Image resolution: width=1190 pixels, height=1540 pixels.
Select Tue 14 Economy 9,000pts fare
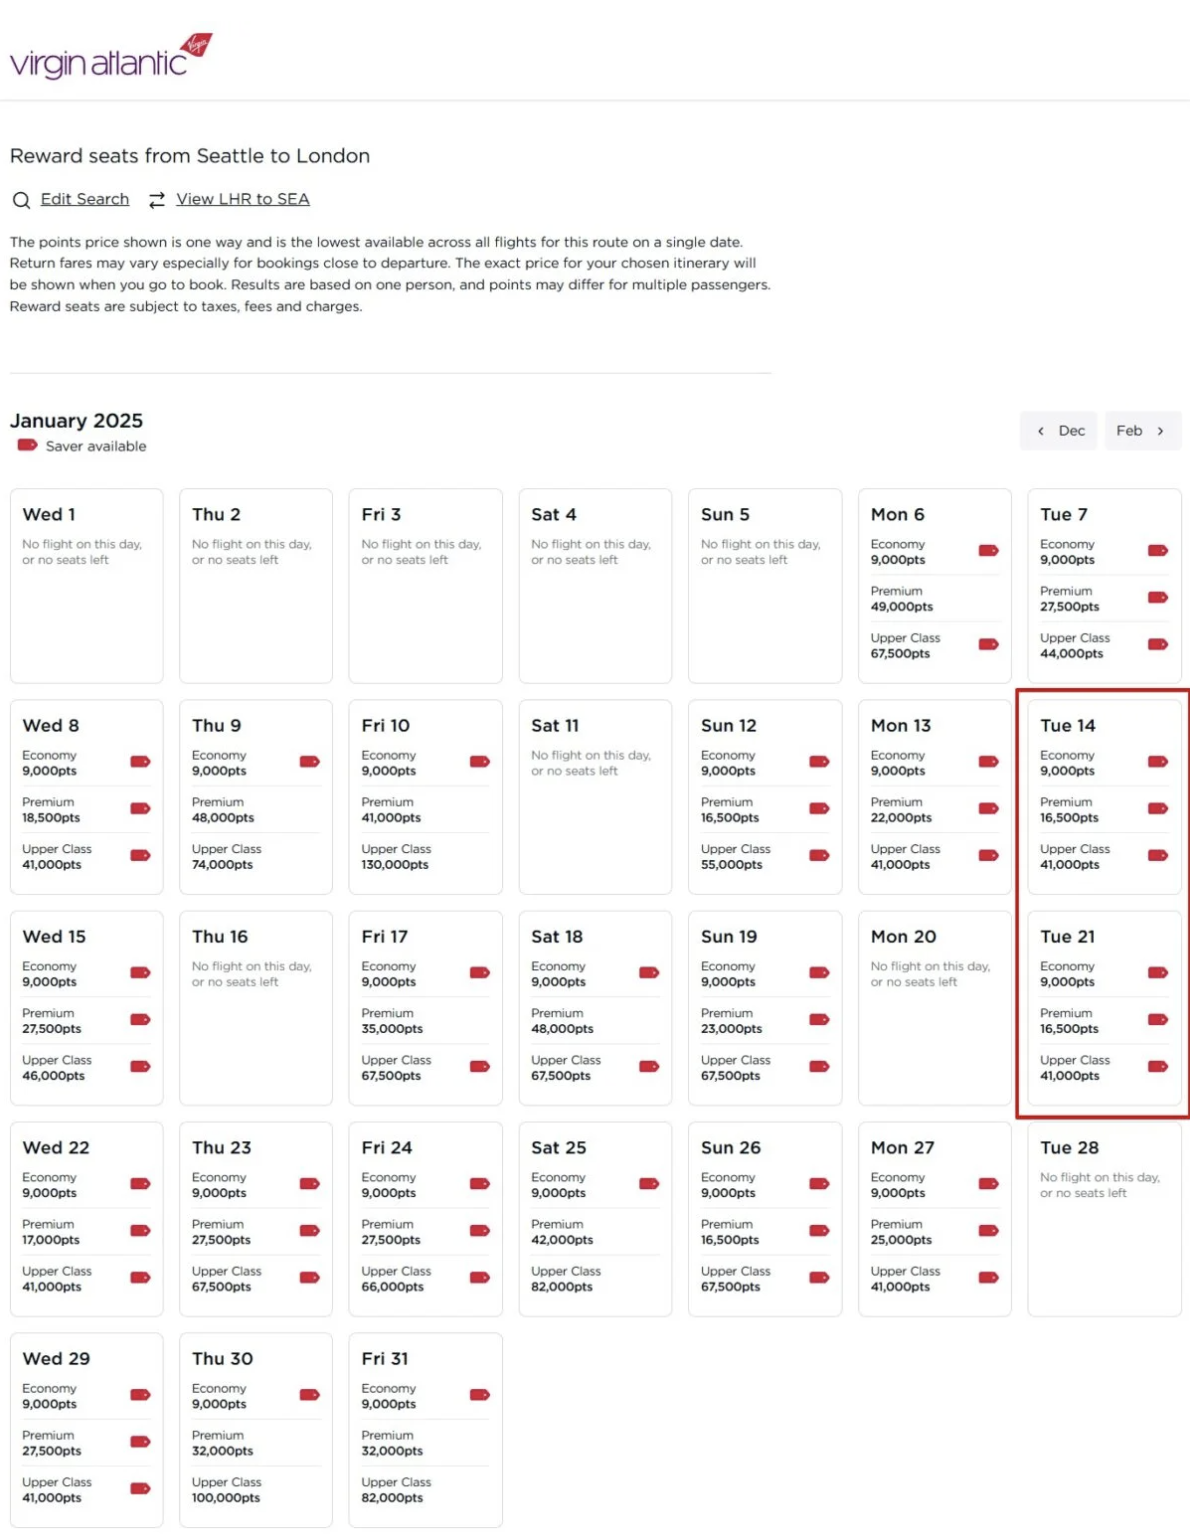coord(1104,762)
